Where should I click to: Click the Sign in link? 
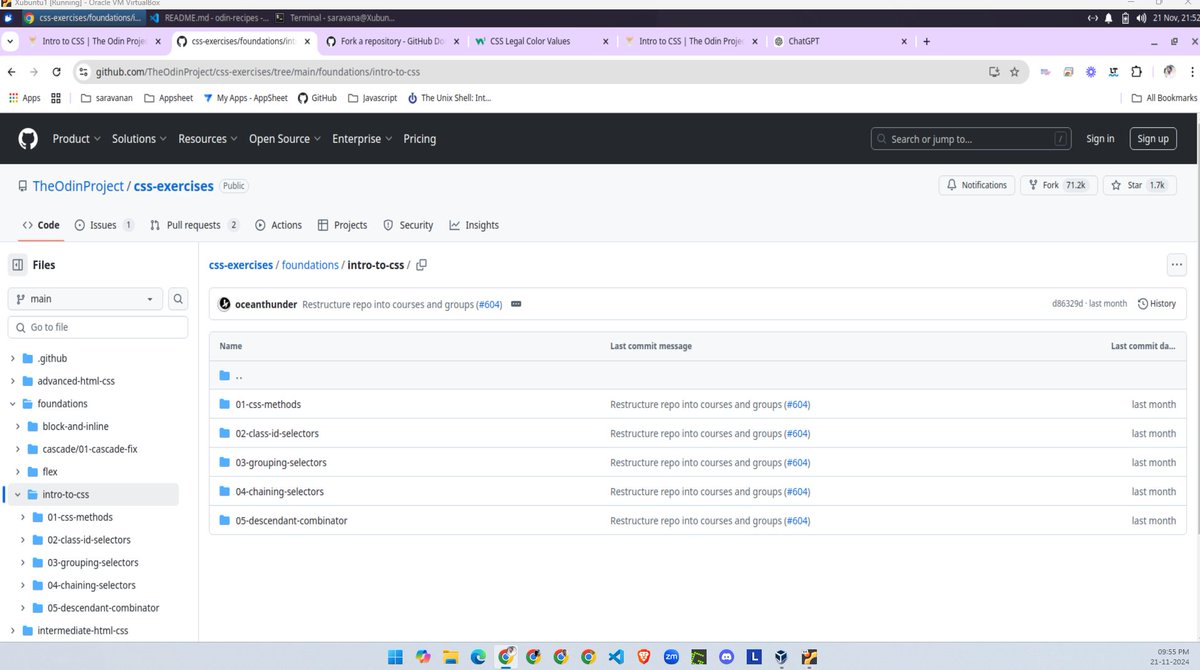(1100, 139)
